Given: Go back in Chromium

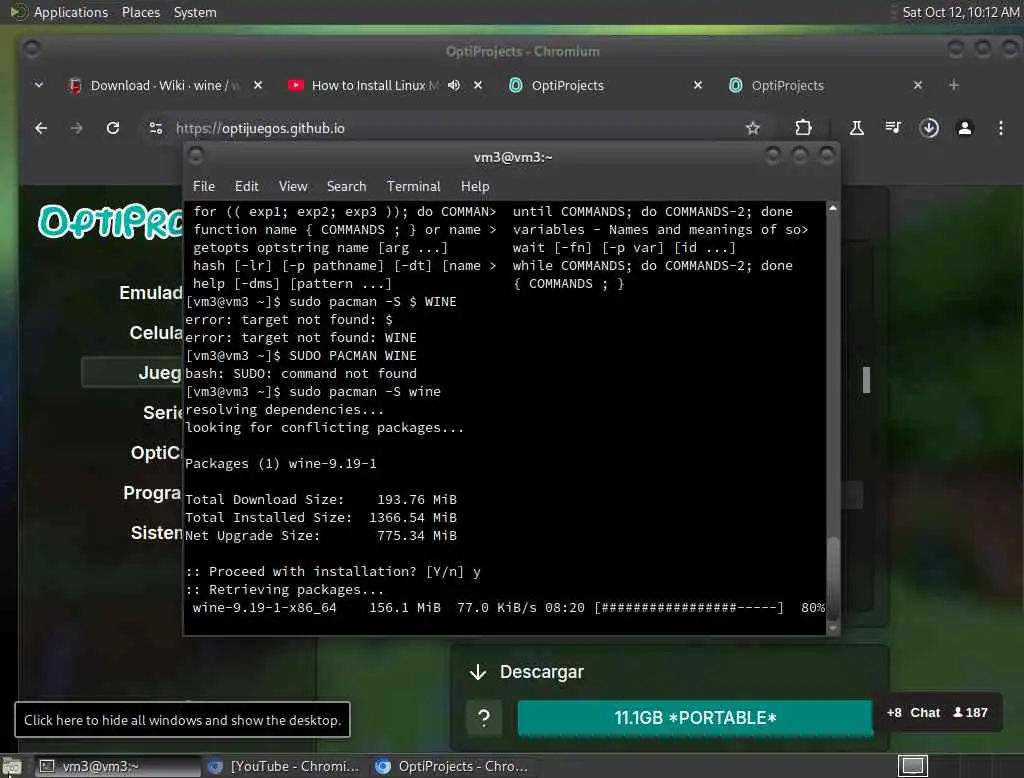Looking at the screenshot, I should point(40,128).
